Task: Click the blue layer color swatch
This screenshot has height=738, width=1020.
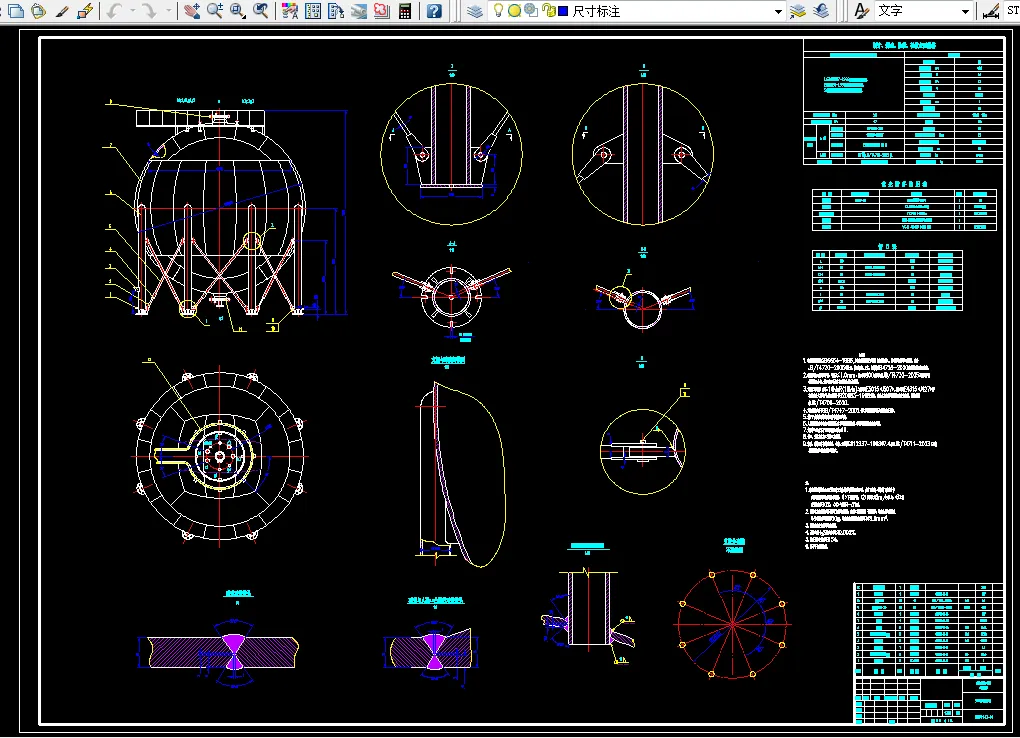Action: tap(563, 11)
